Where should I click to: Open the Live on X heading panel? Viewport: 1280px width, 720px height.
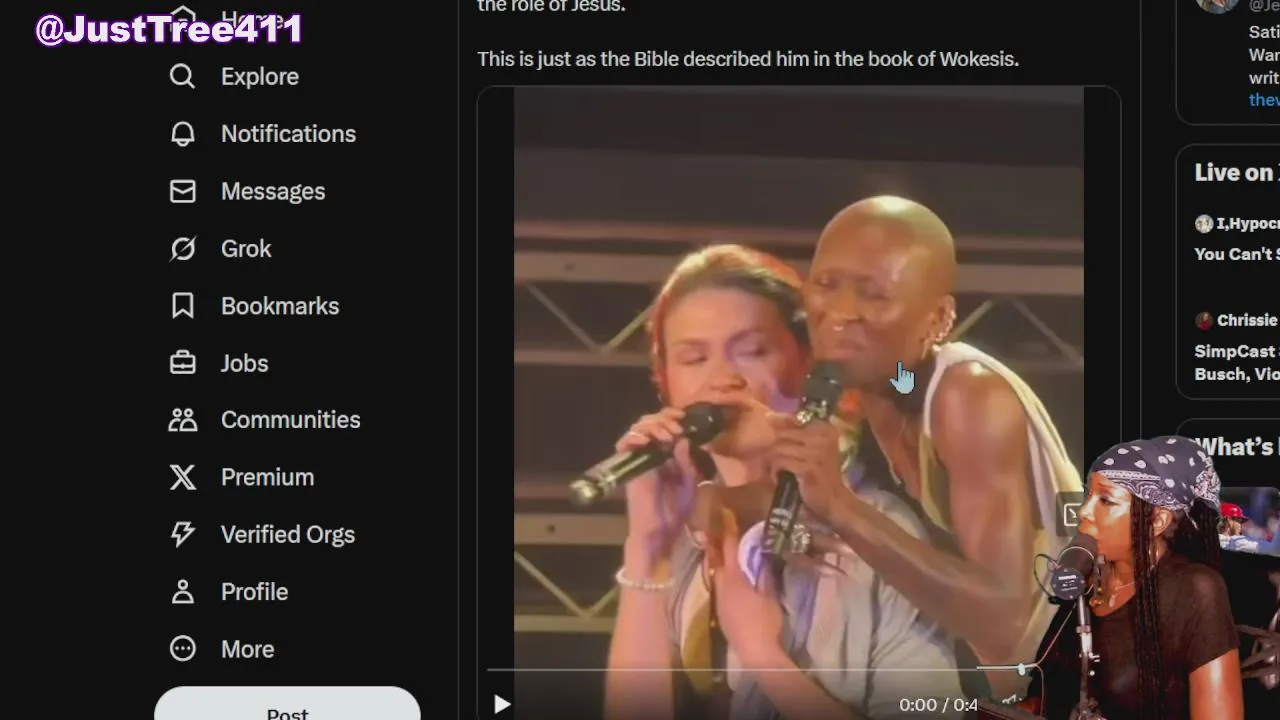1236,173
